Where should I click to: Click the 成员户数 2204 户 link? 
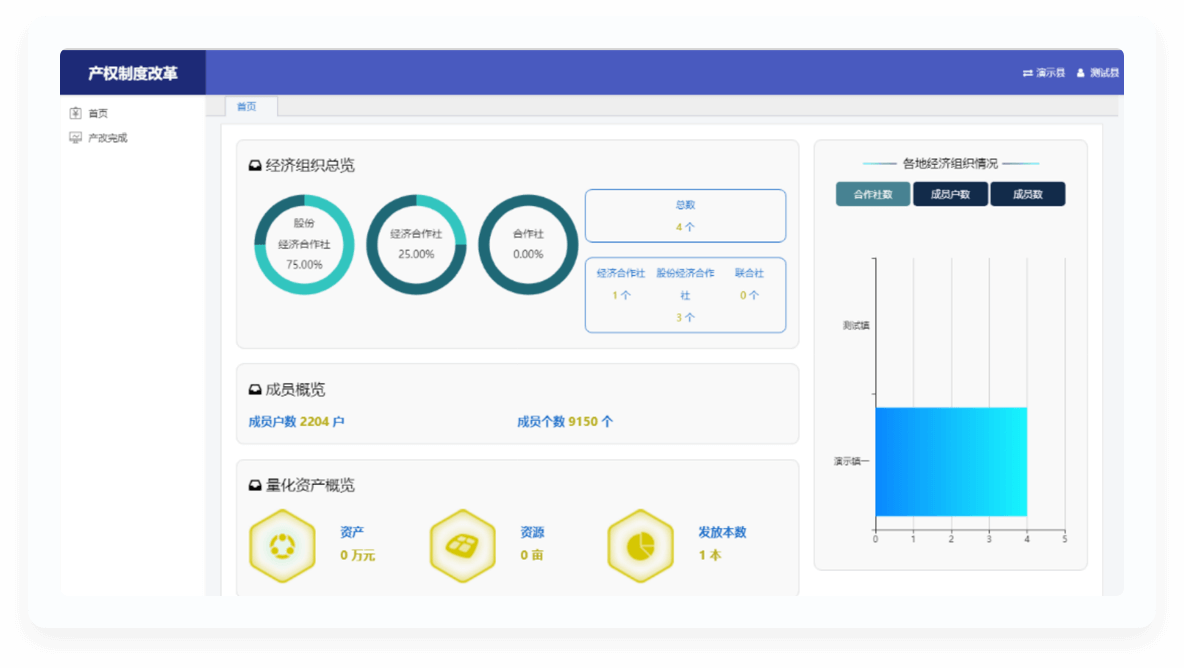[296, 422]
